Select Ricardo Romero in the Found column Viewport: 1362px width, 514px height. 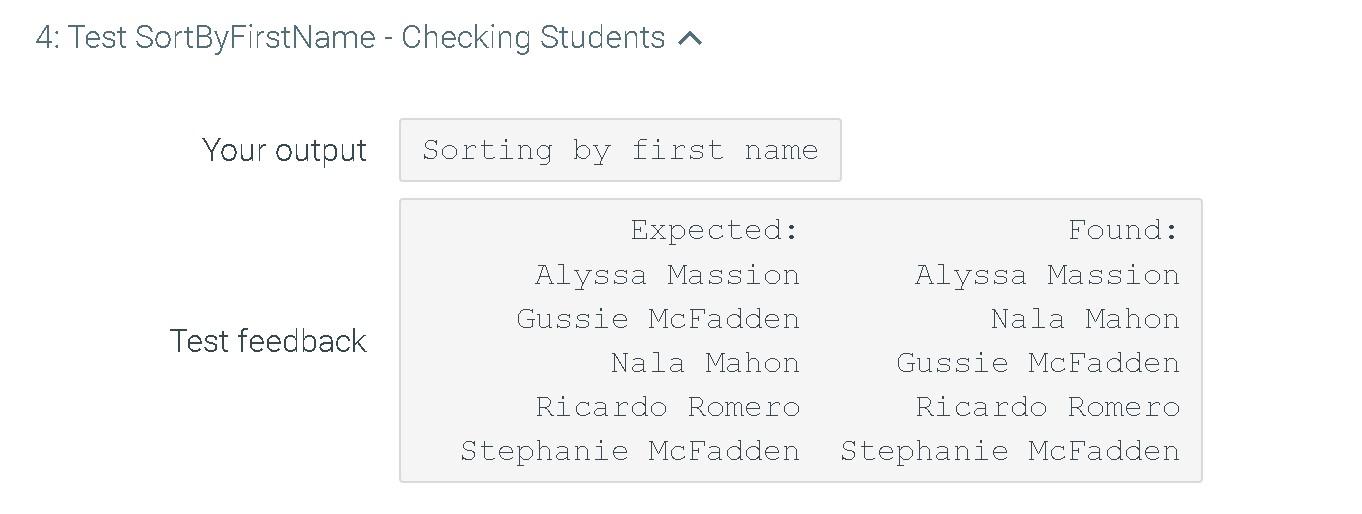(1047, 407)
